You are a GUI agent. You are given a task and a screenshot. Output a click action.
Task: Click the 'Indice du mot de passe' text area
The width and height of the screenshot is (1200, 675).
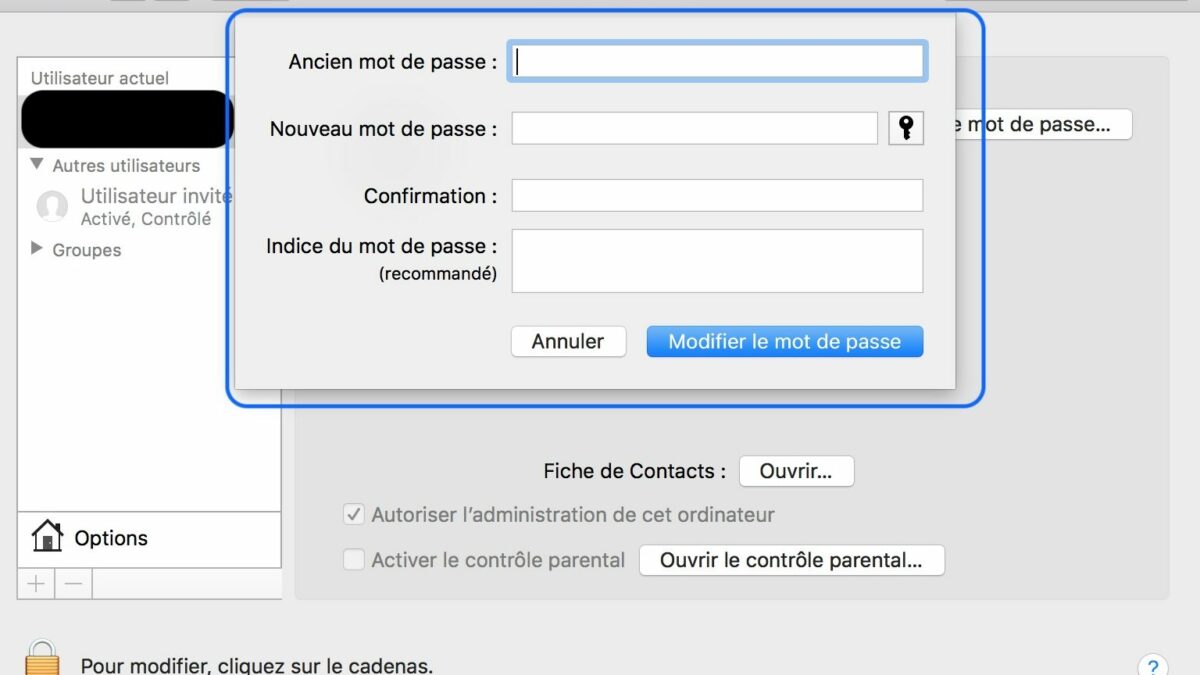click(717, 261)
